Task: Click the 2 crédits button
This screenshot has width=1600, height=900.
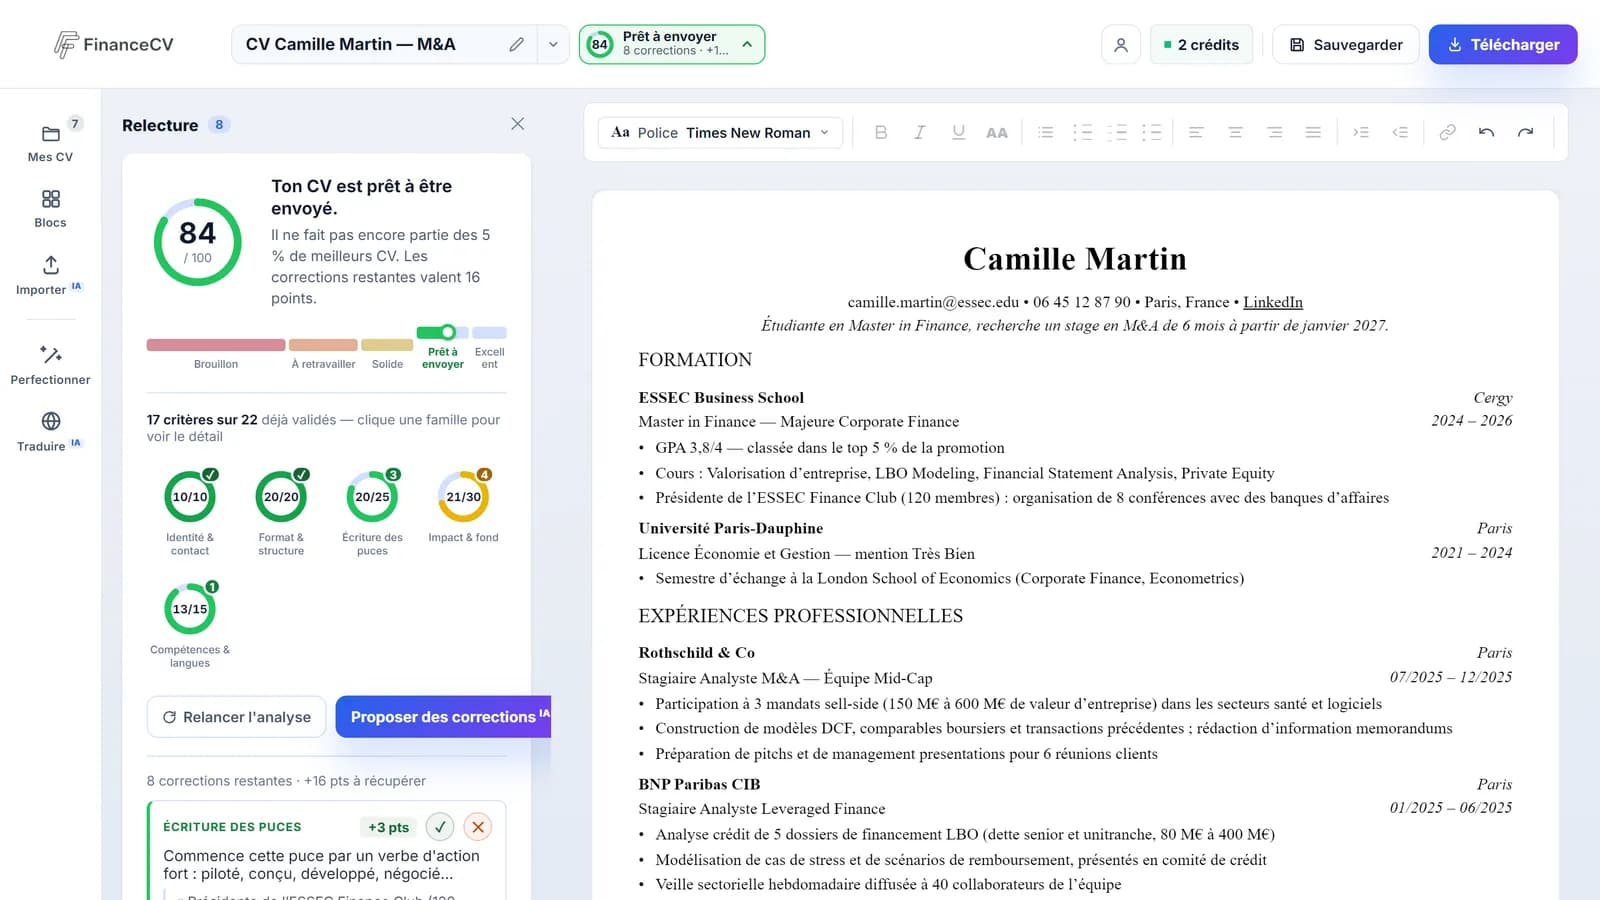Action: tap(1201, 45)
